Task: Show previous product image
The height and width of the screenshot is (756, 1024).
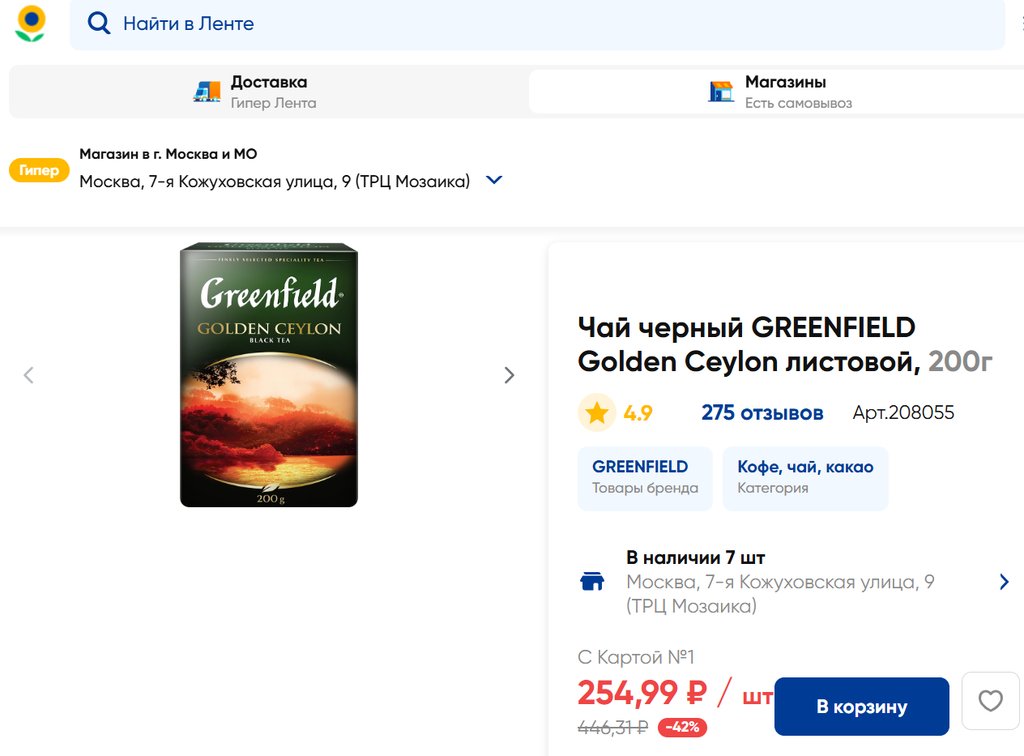Action: coord(29,375)
